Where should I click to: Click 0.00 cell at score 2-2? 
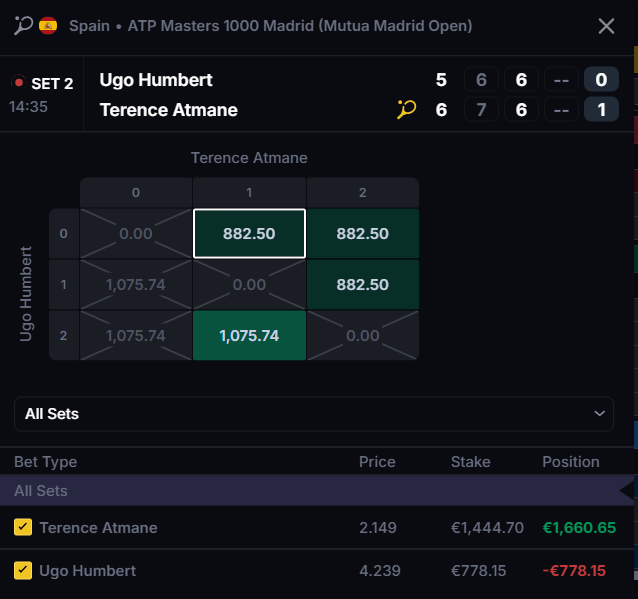363,335
